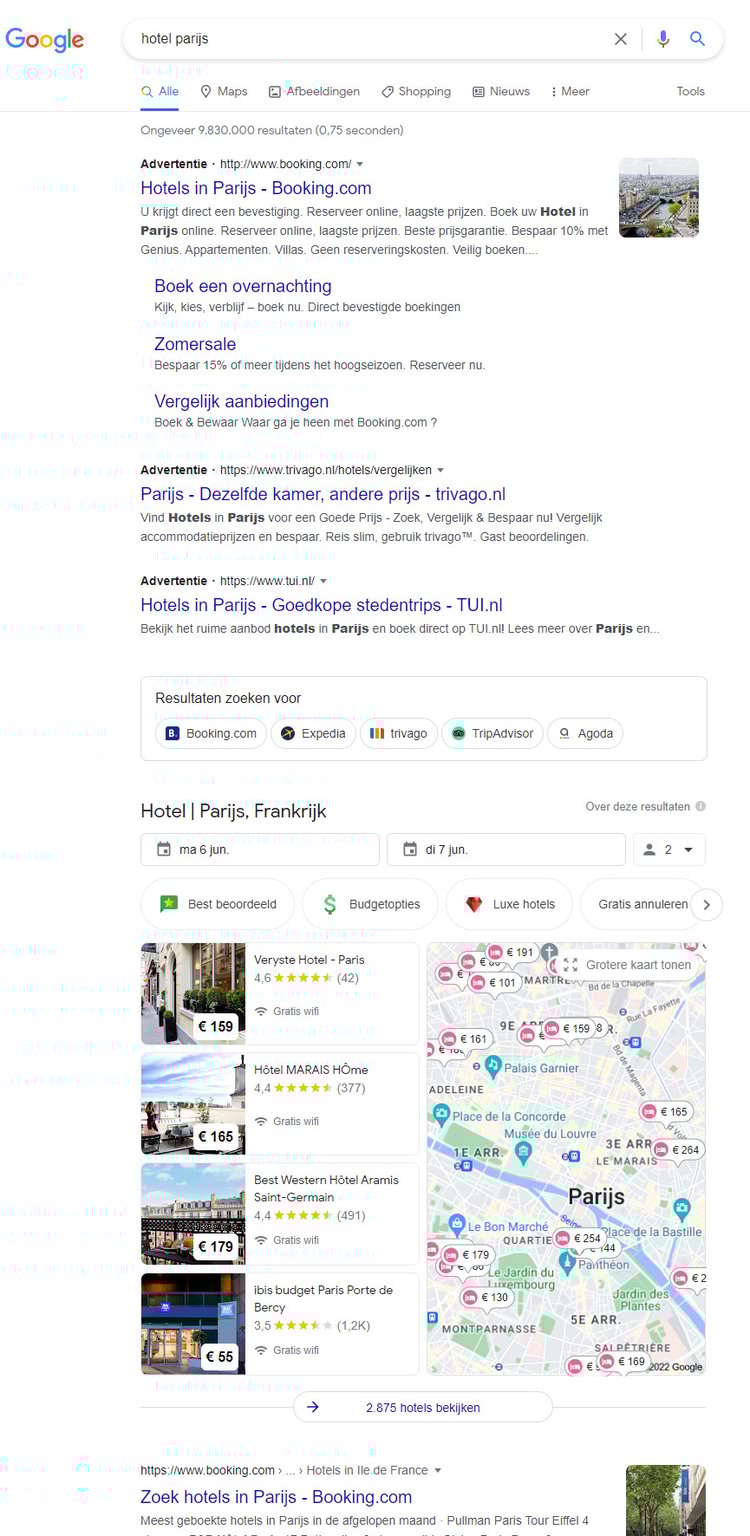Open the Maps tab
Viewport: 750px width, 1536px height.
223,91
